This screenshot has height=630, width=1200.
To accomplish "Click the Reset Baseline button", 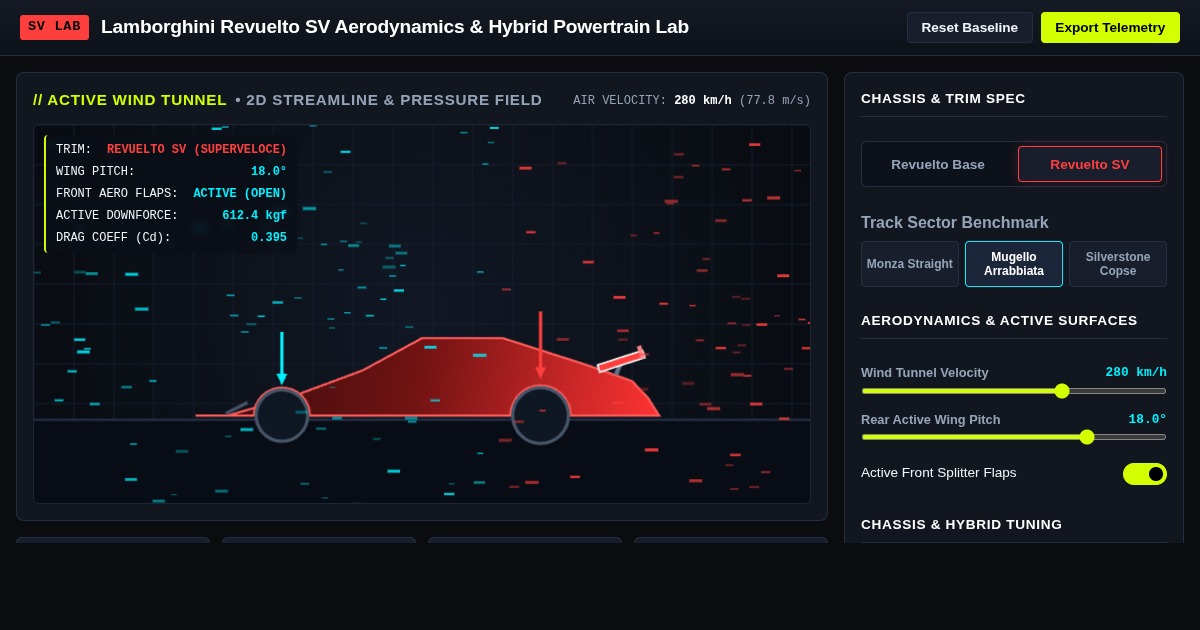I will [x=969, y=27].
